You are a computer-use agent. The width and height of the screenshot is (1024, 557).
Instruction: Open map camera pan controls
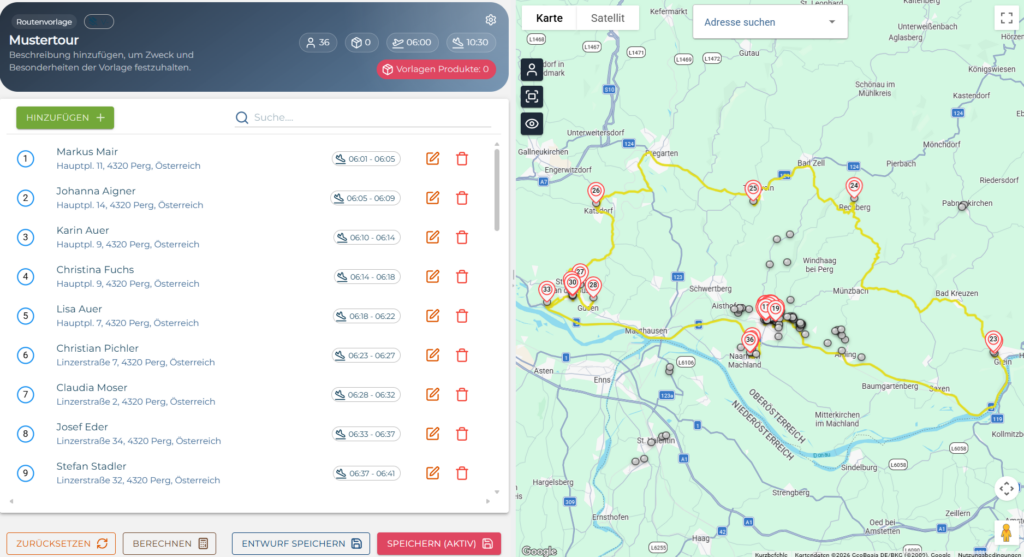point(1006,488)
